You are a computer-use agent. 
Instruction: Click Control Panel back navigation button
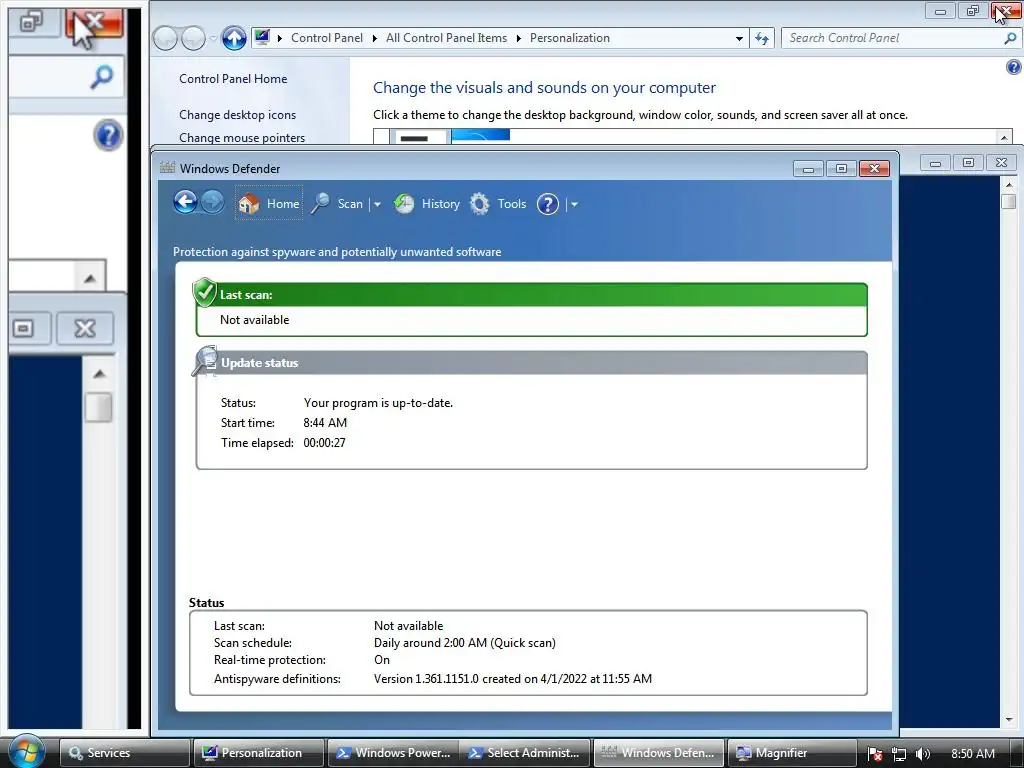165,39
